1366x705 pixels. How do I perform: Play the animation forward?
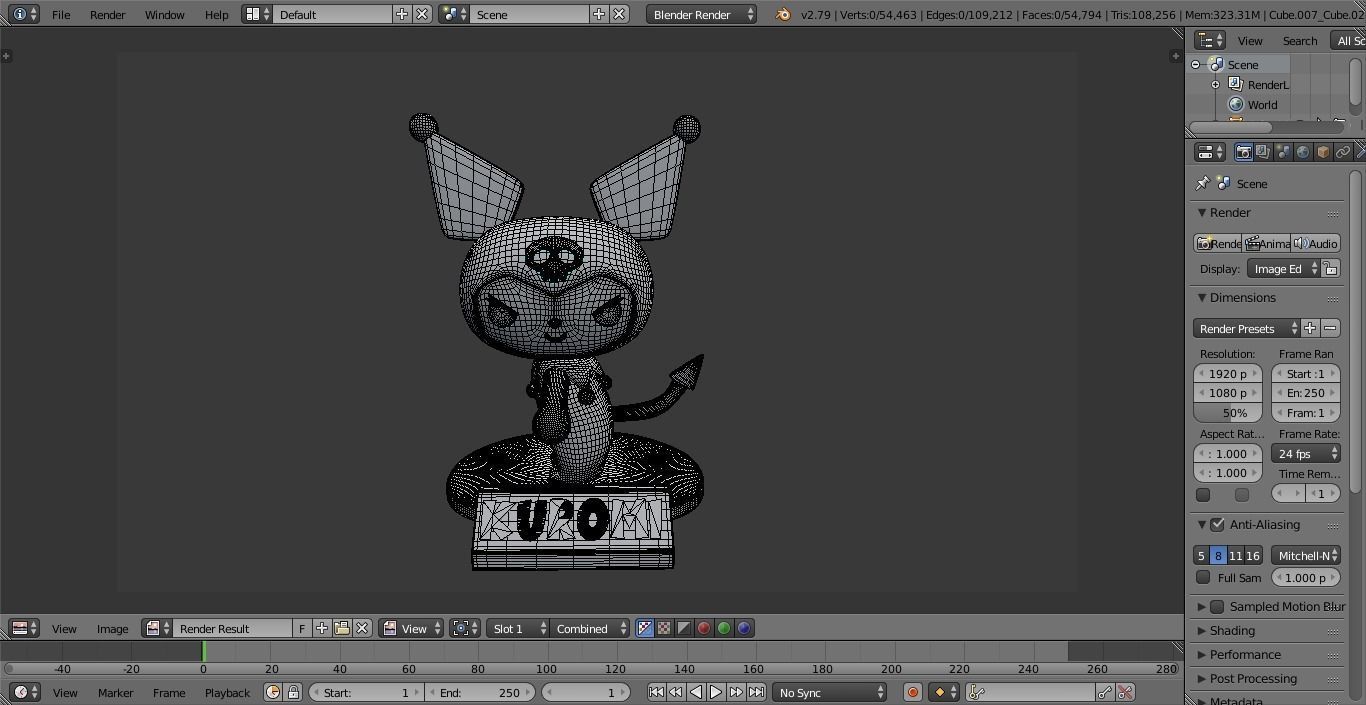click(716, 692)
